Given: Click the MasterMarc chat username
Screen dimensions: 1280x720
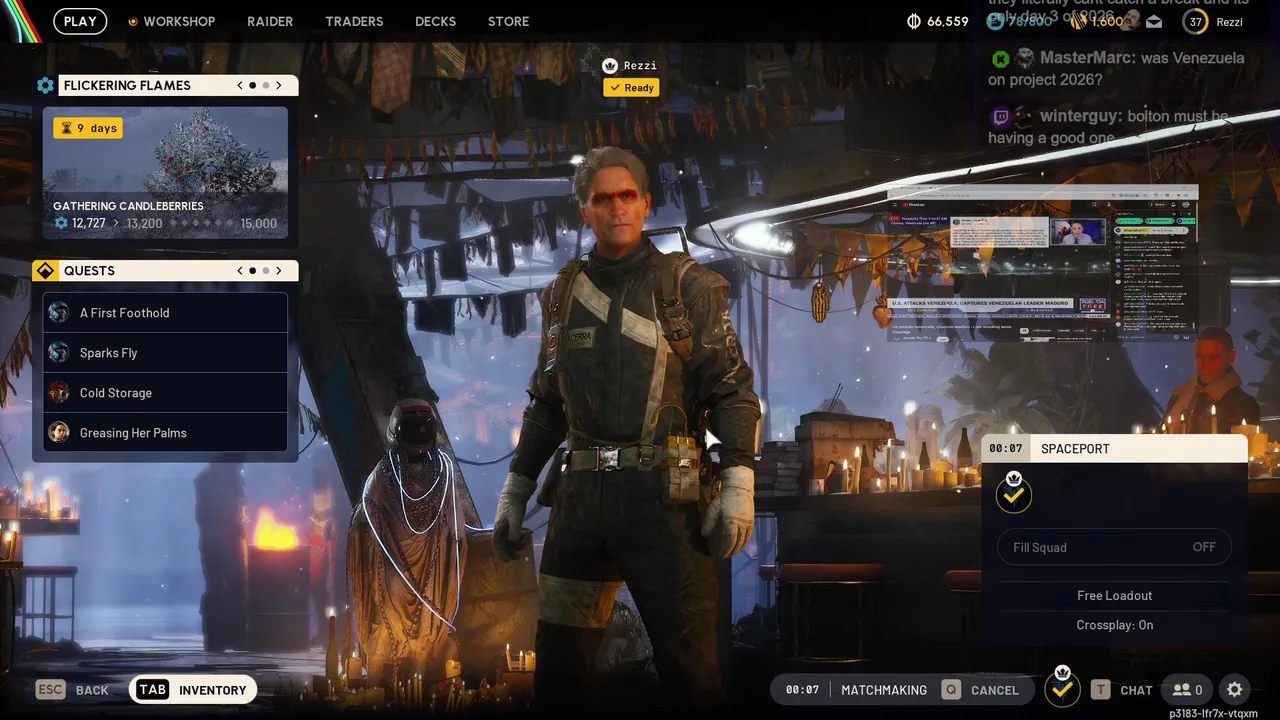Looking at the screenshot, I should click(x=1087, y=58).
